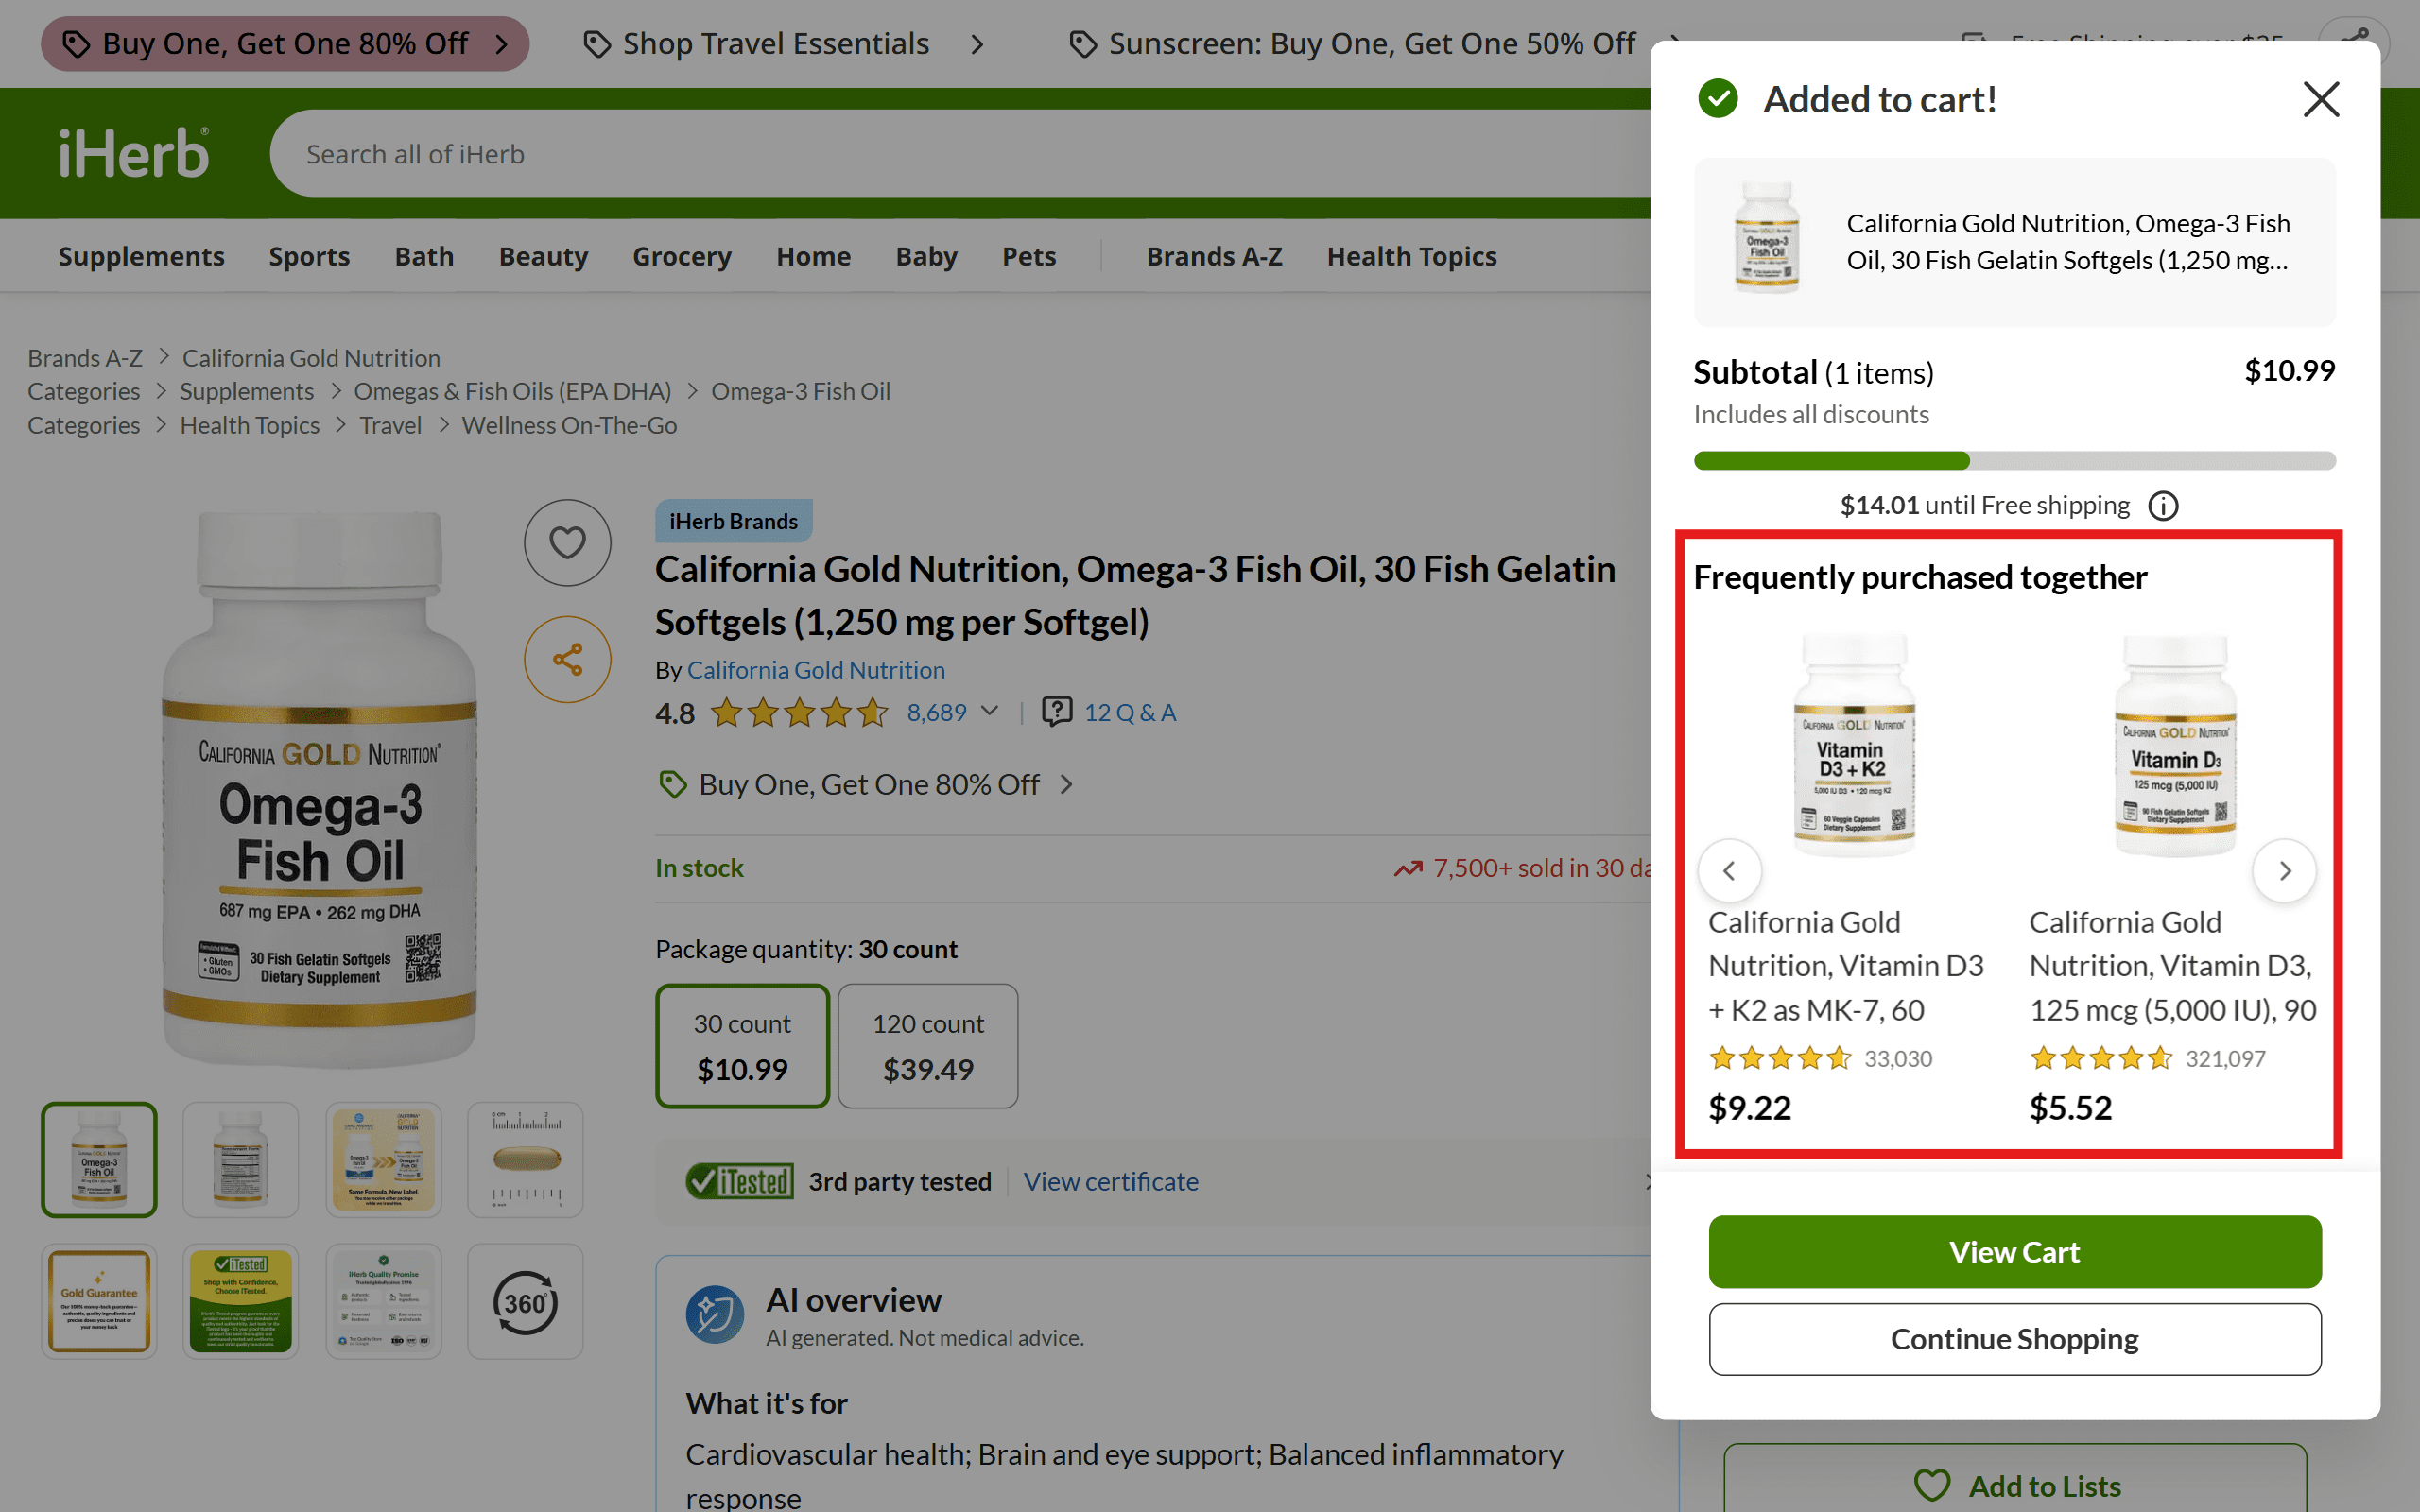Click the Q & A speech bubble icon

click(1057, 711)
